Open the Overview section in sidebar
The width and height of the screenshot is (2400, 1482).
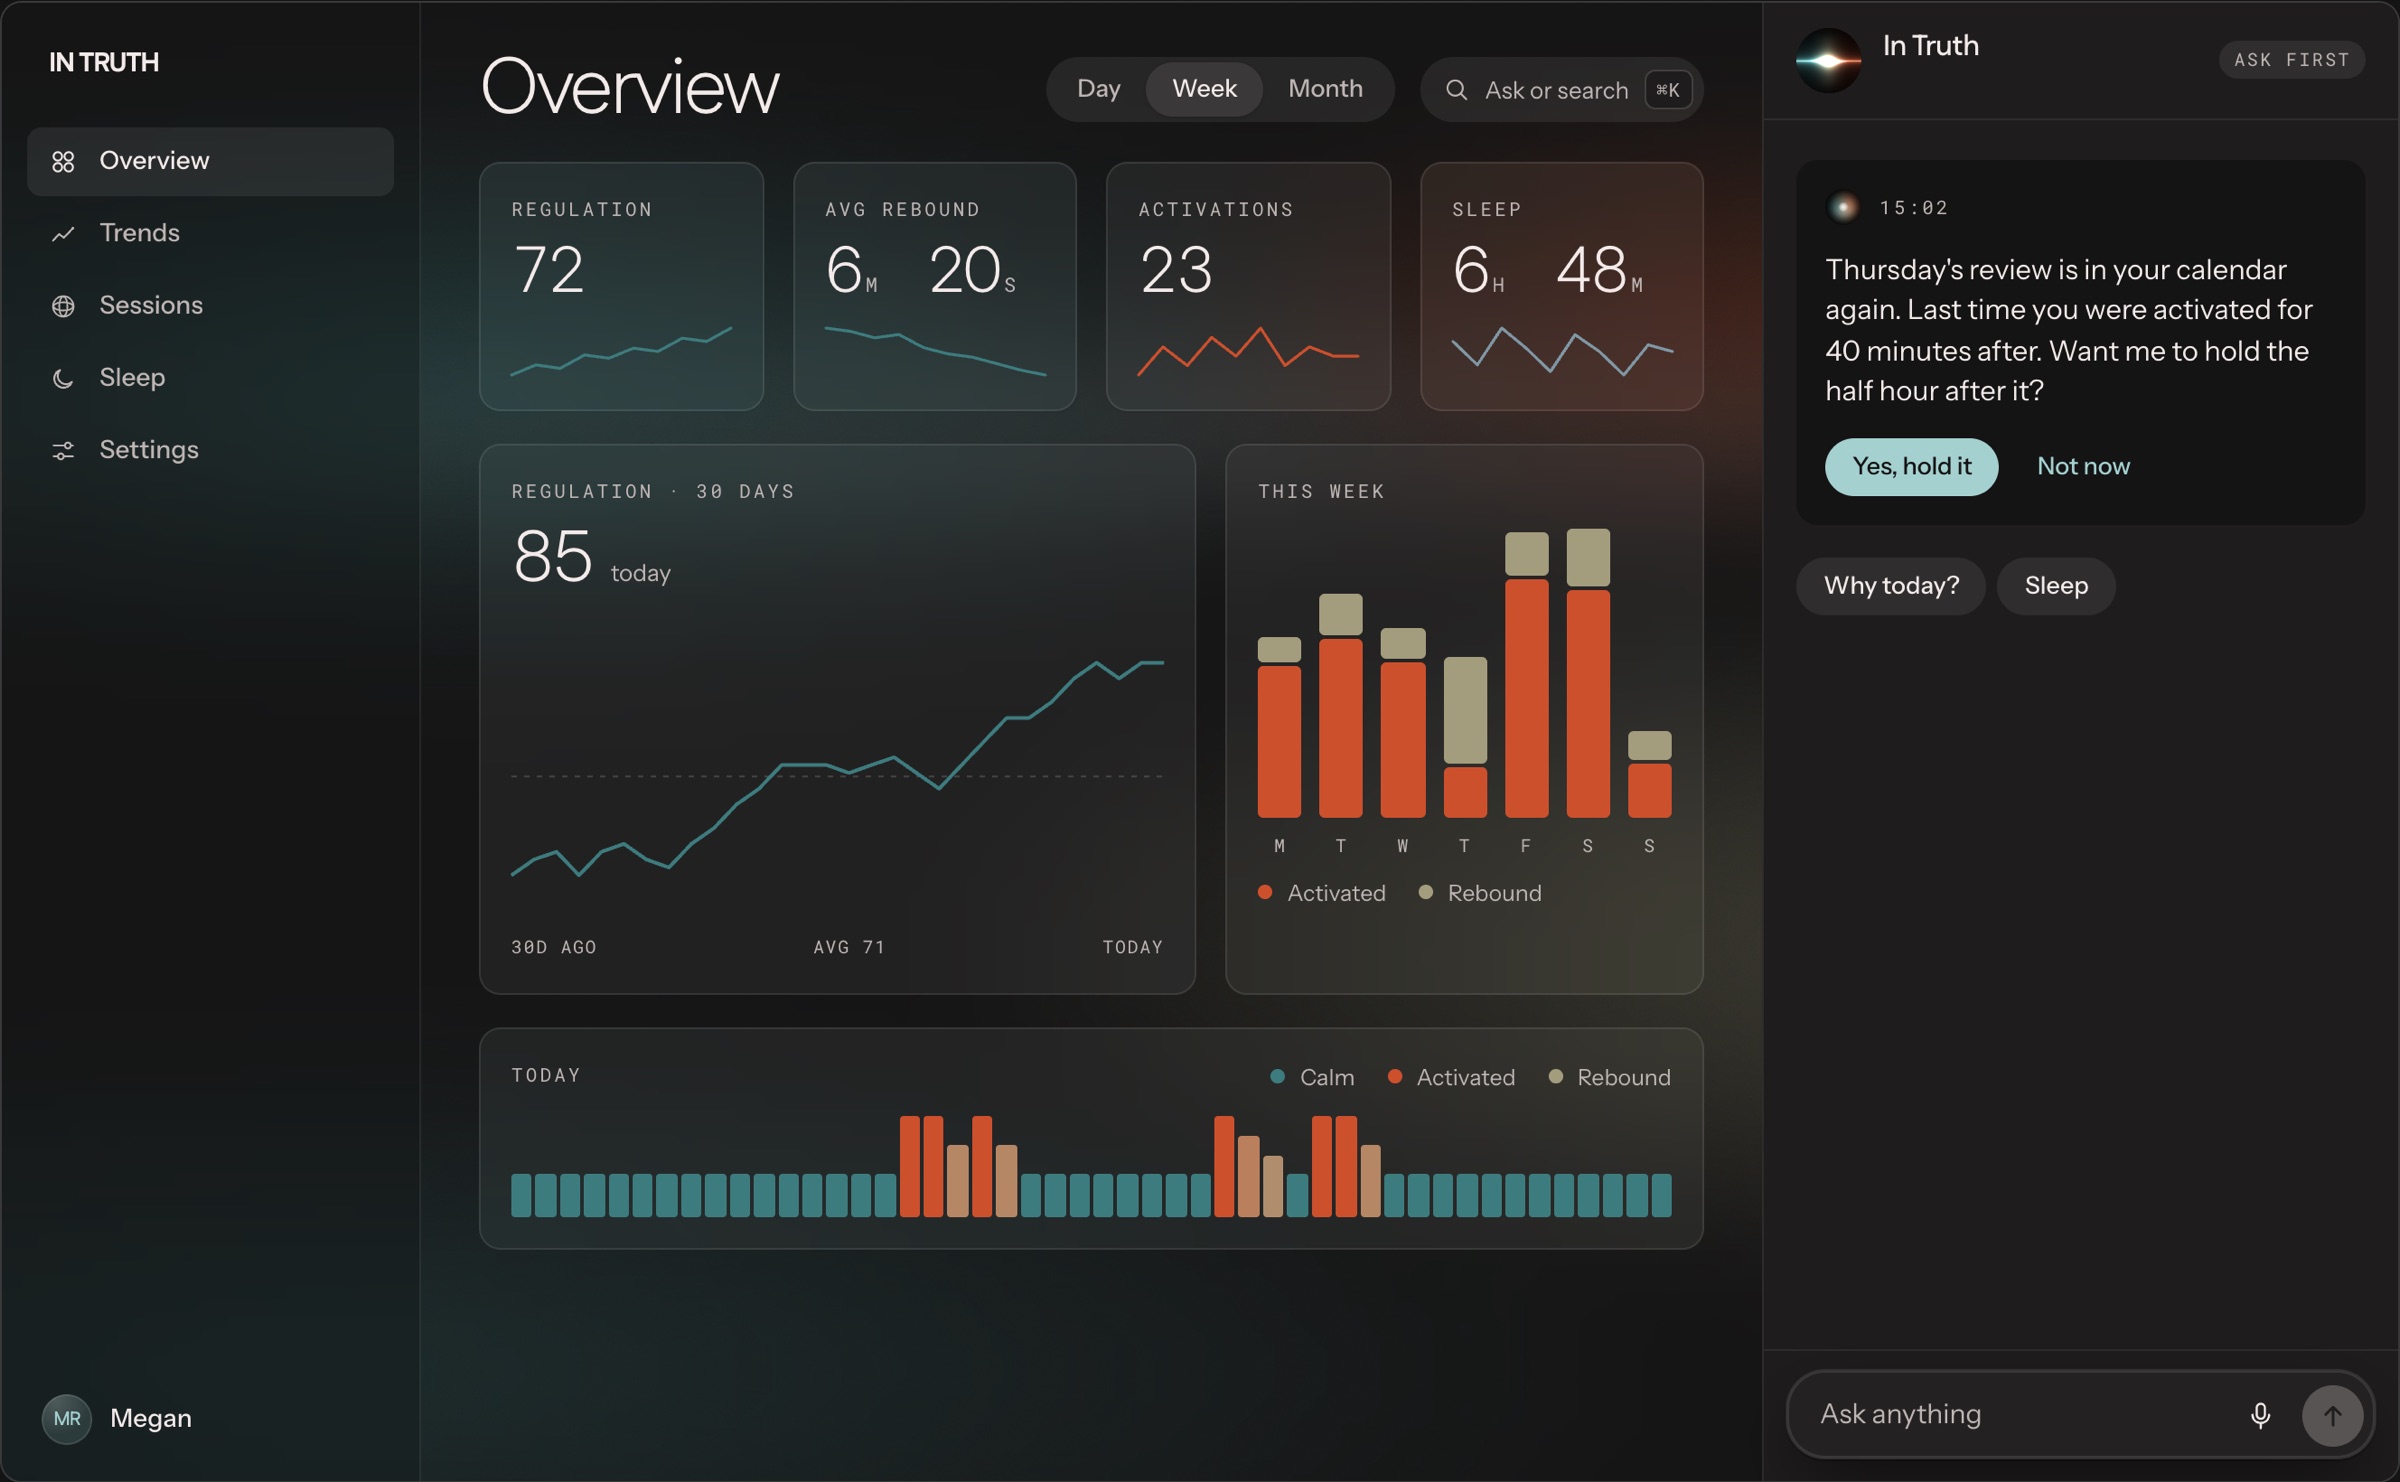click(x=210, y=161)
